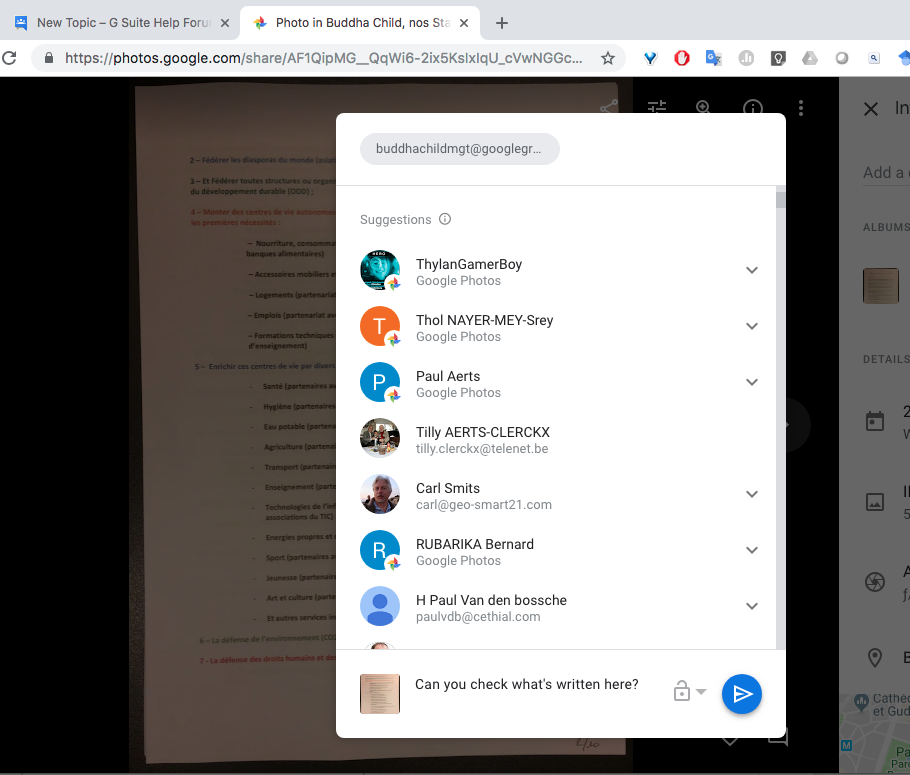Click the calendar date icon in details
Image resolution: width=910 pixels, height=775 pixels.
[x=875, y=421]
